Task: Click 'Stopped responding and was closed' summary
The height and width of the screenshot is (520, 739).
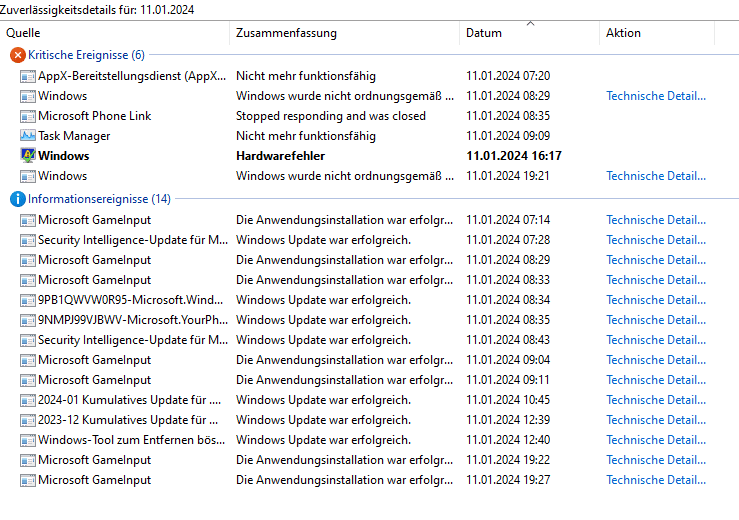Action: (x=331, y=116)
